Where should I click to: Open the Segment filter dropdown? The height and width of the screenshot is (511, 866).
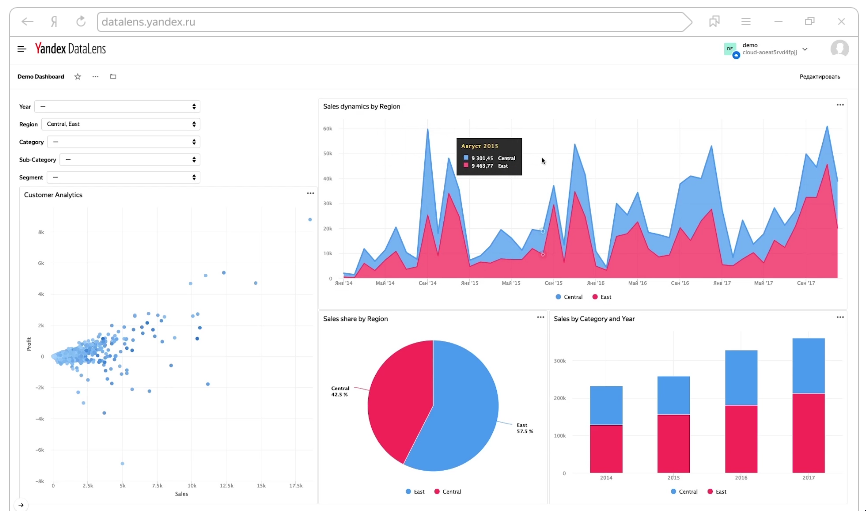point(123,177)
